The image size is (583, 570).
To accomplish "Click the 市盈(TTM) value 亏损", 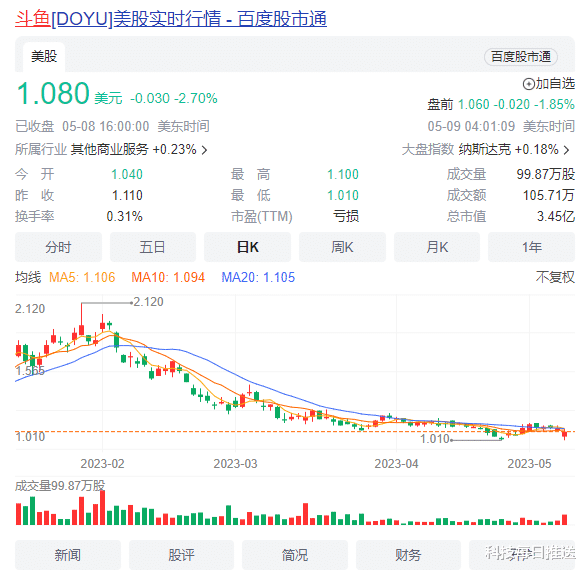I will click(346, 216).
